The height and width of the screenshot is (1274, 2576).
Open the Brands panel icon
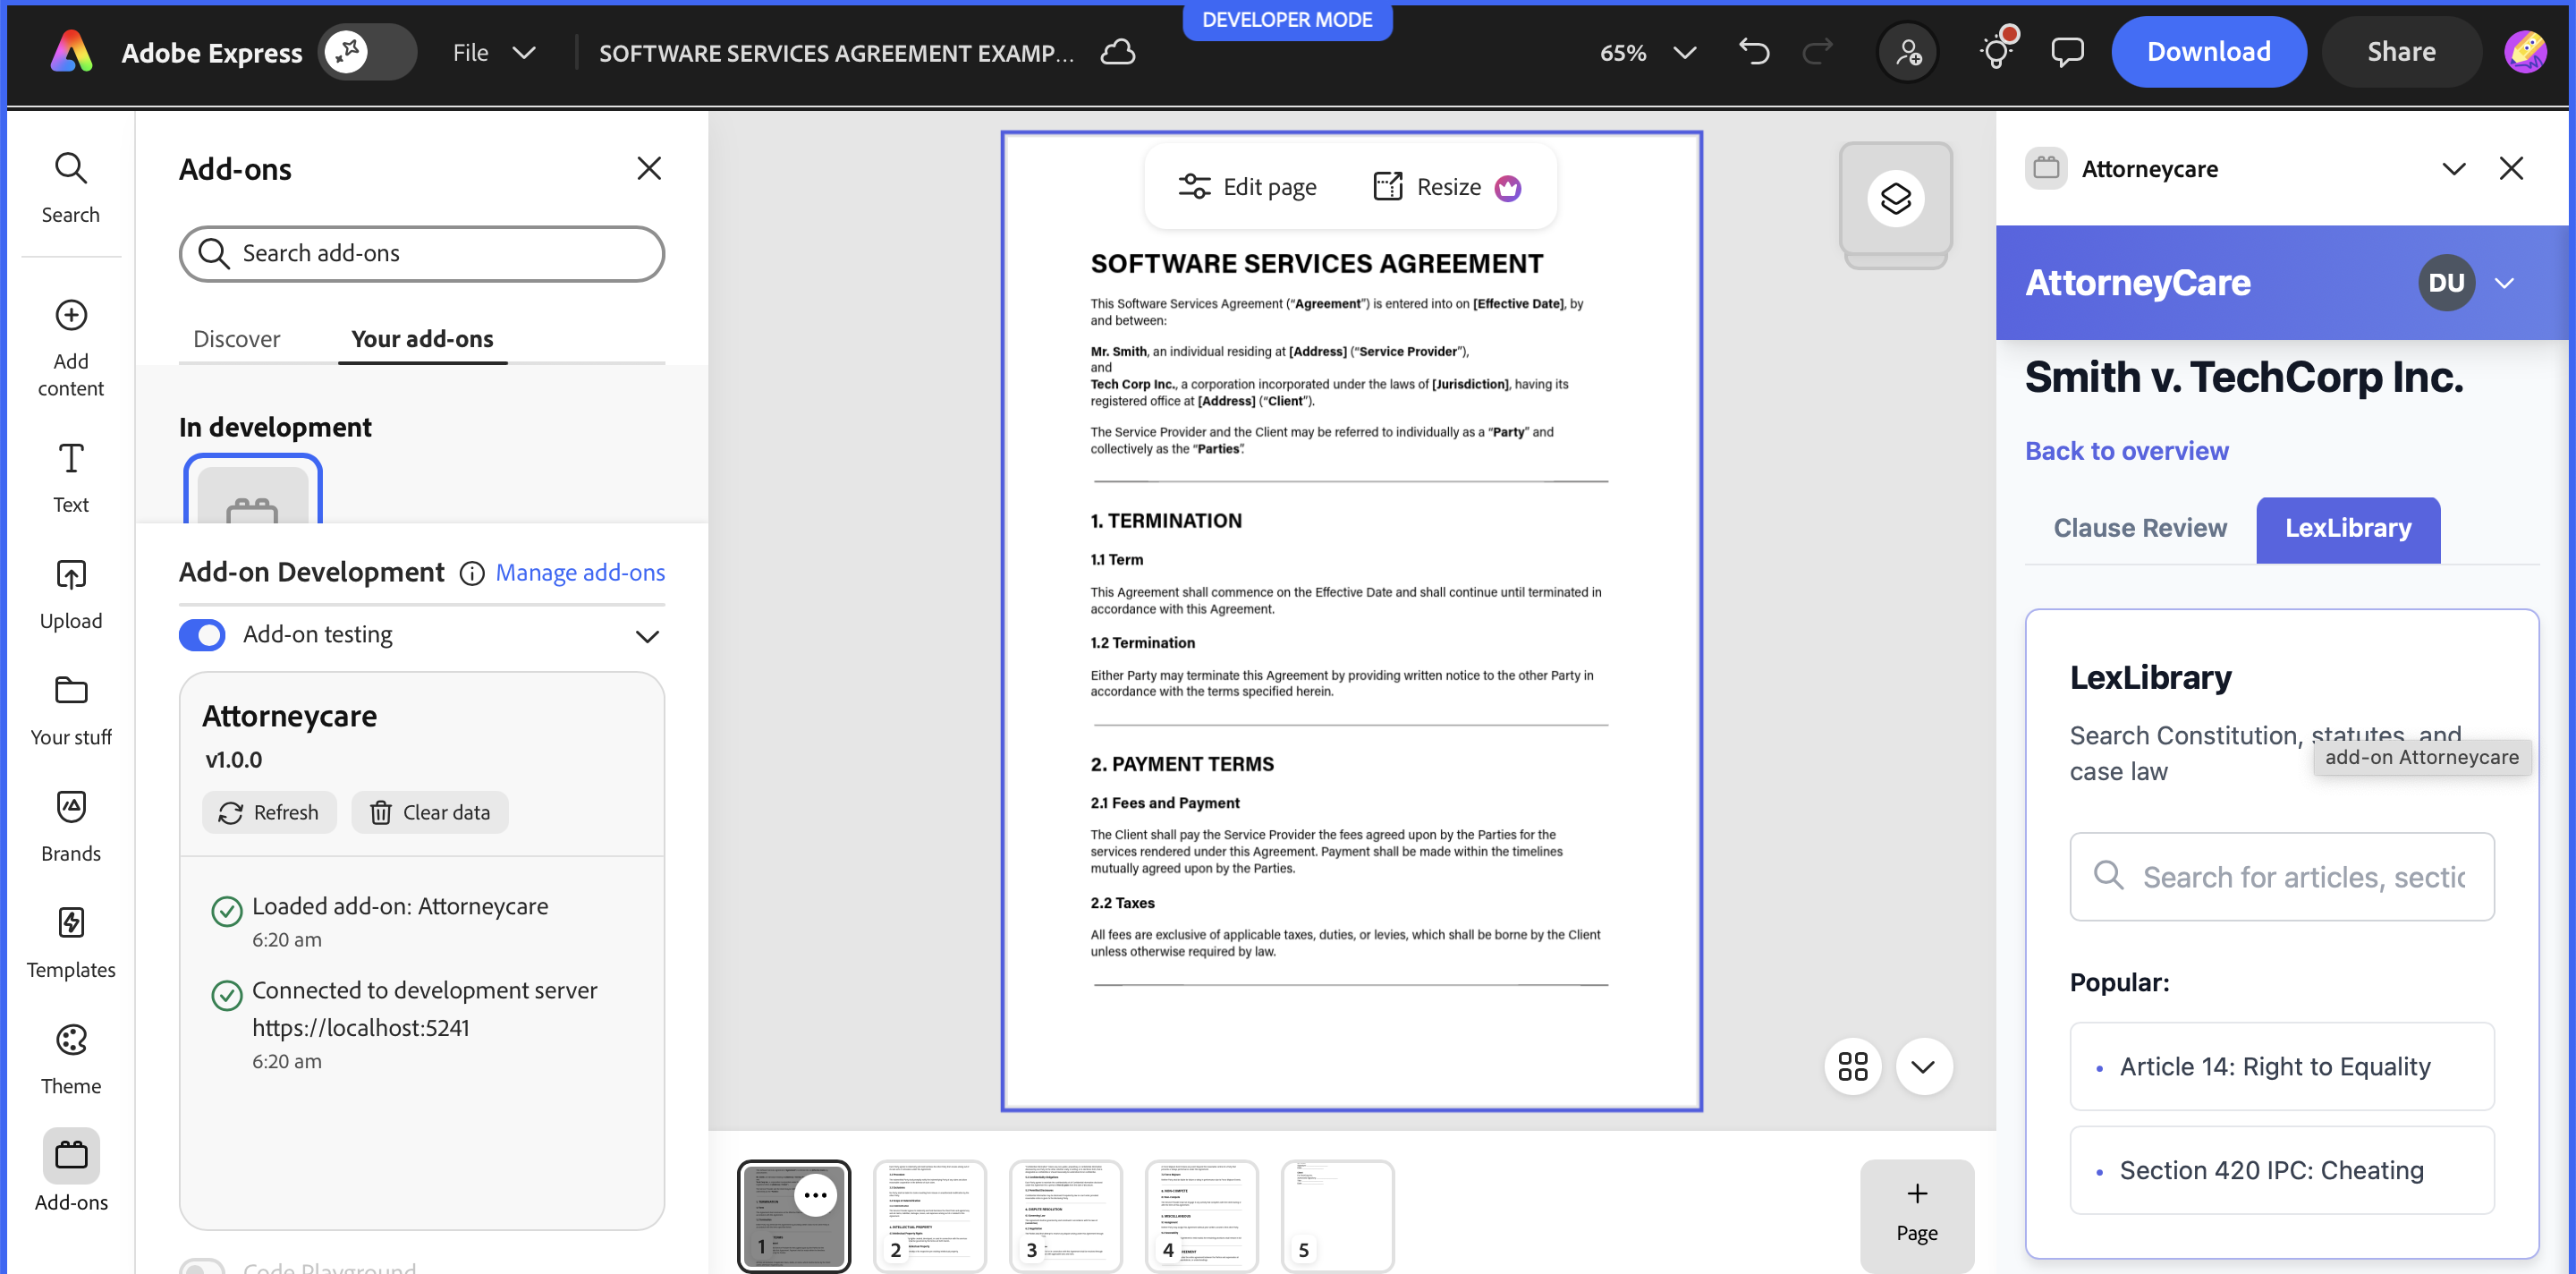[71, 807]
